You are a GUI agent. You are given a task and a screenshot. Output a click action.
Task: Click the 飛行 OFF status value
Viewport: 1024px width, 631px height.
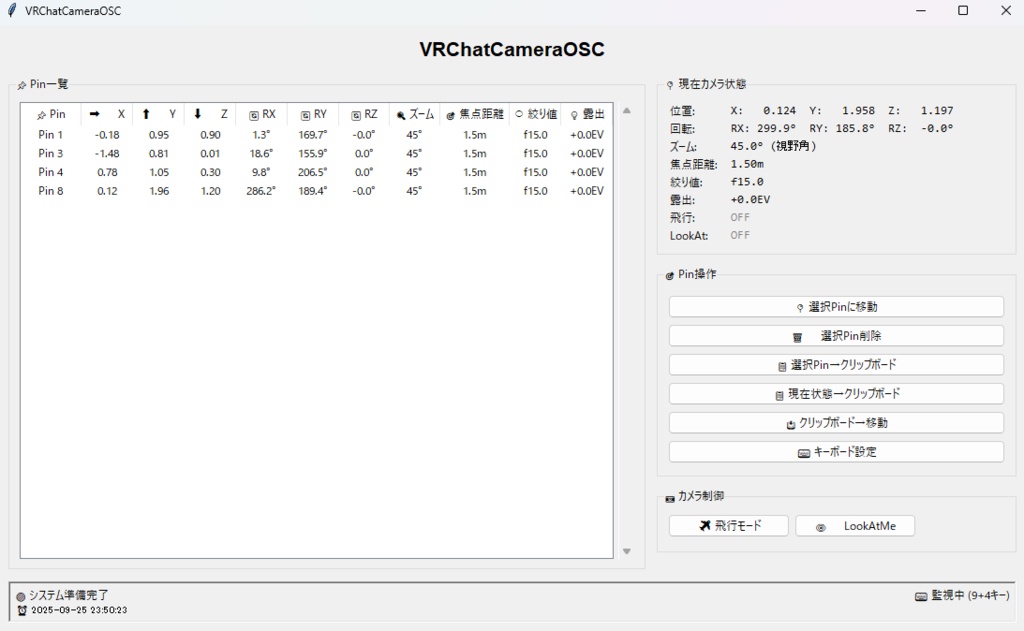740,217
